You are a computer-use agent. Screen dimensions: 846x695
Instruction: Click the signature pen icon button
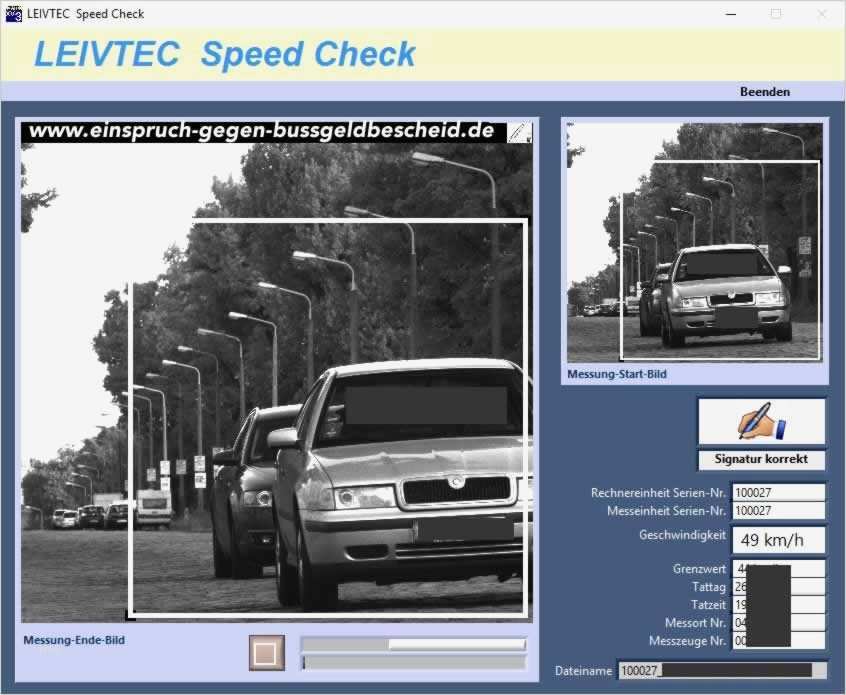[x=761, y=421]
